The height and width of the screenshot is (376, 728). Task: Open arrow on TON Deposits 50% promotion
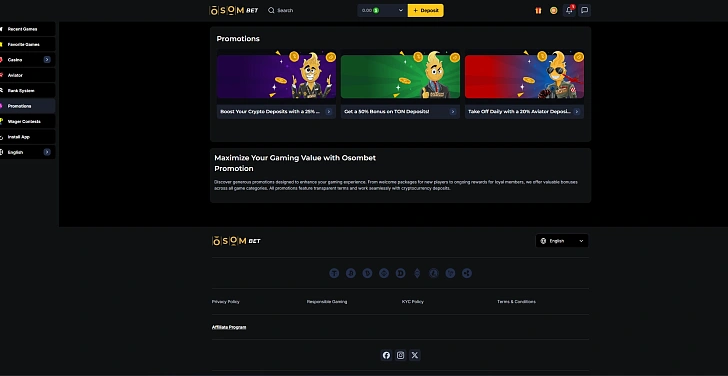(453, 111)
